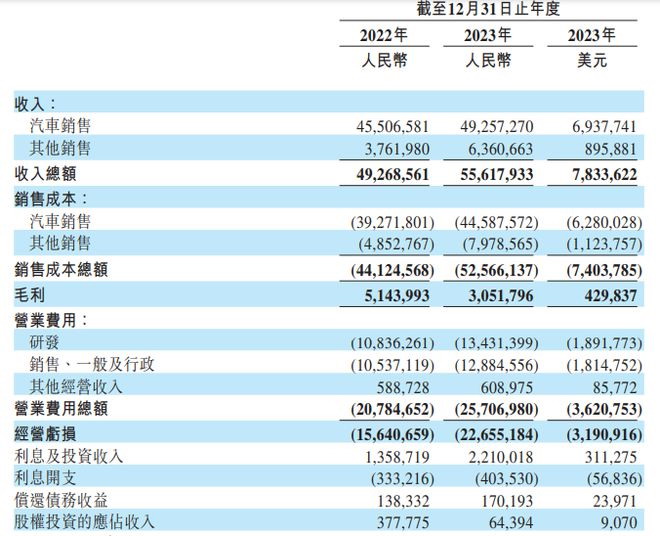Click the 毛利 row label
The image size is (660, 536).
[28, 297]
